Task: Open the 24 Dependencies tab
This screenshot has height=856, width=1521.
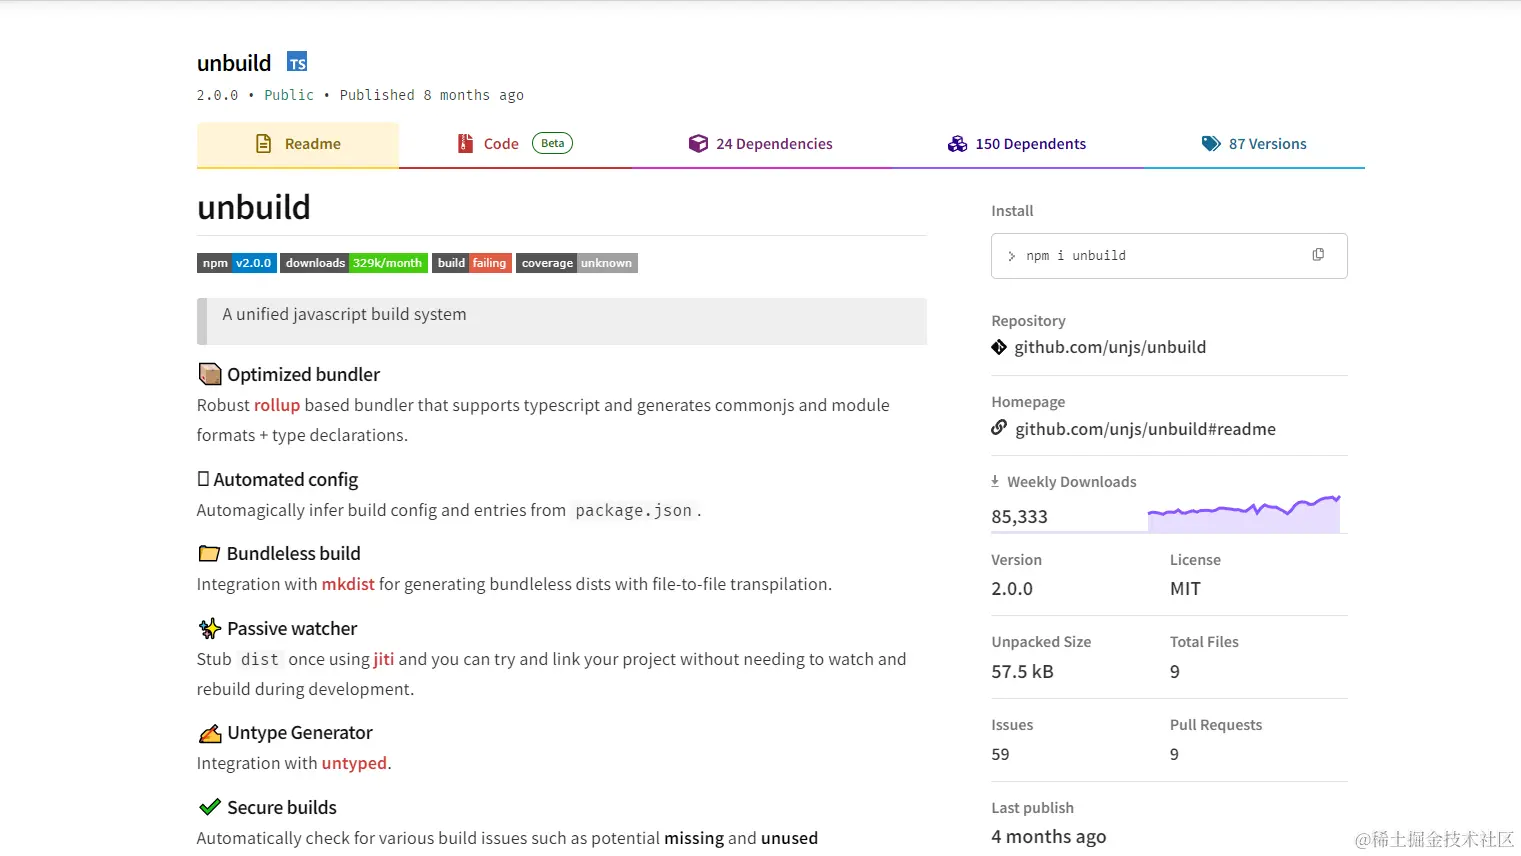Action: (760, 144)
